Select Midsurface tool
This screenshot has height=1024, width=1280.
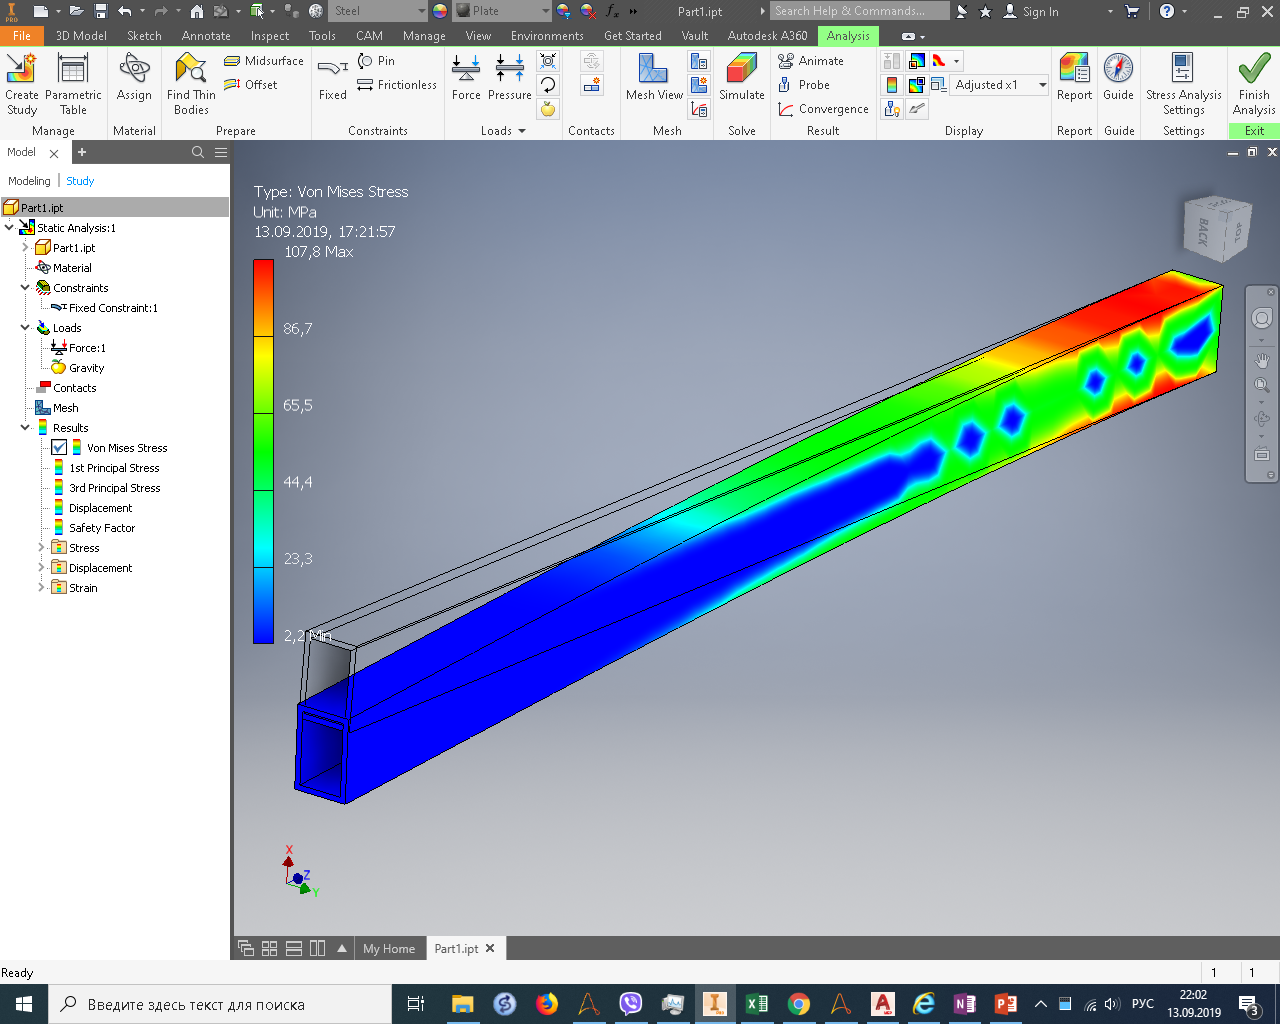click(264, 61)
